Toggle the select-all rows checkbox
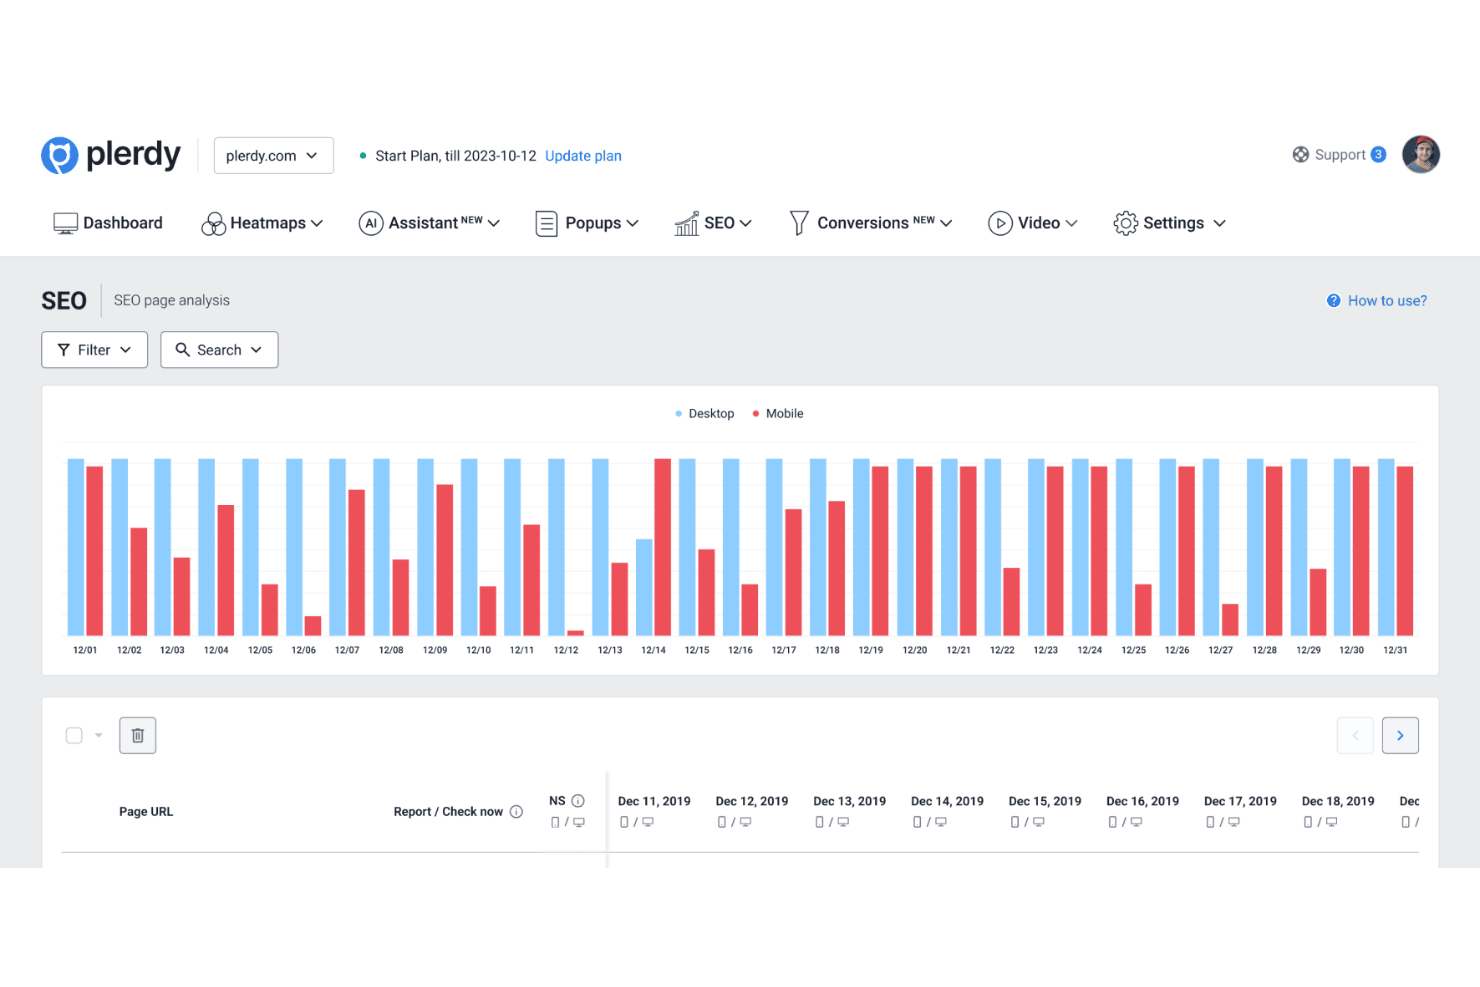 pos(74,736)
